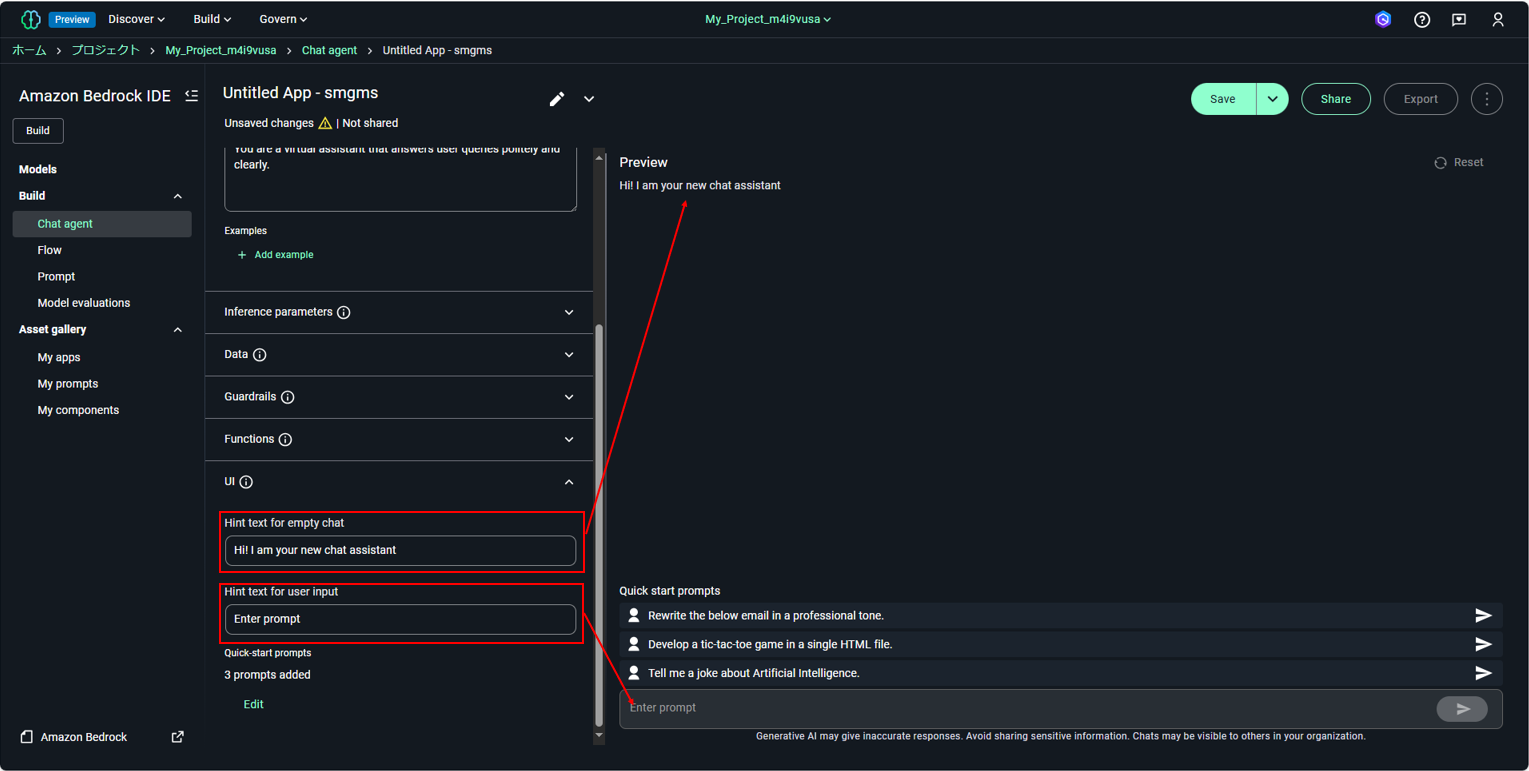
Task: Click the Export button
Action: pyautogui.click(x=1421, y=99)
